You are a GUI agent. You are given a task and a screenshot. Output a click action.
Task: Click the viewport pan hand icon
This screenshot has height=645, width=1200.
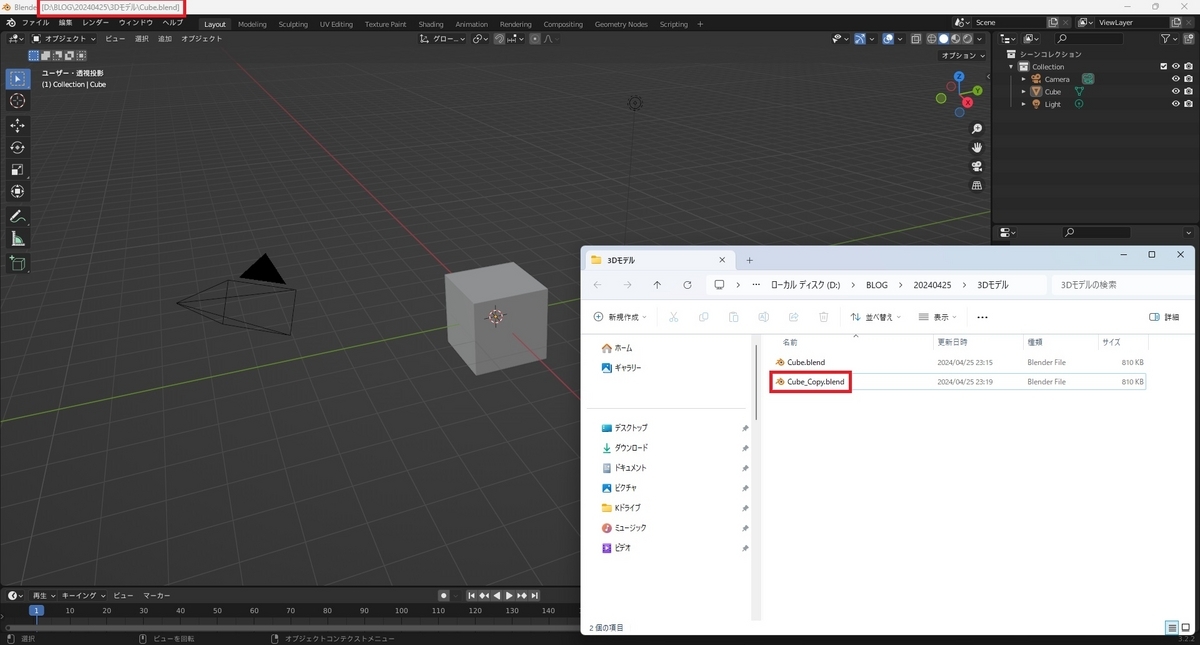(x=977, y=147)
